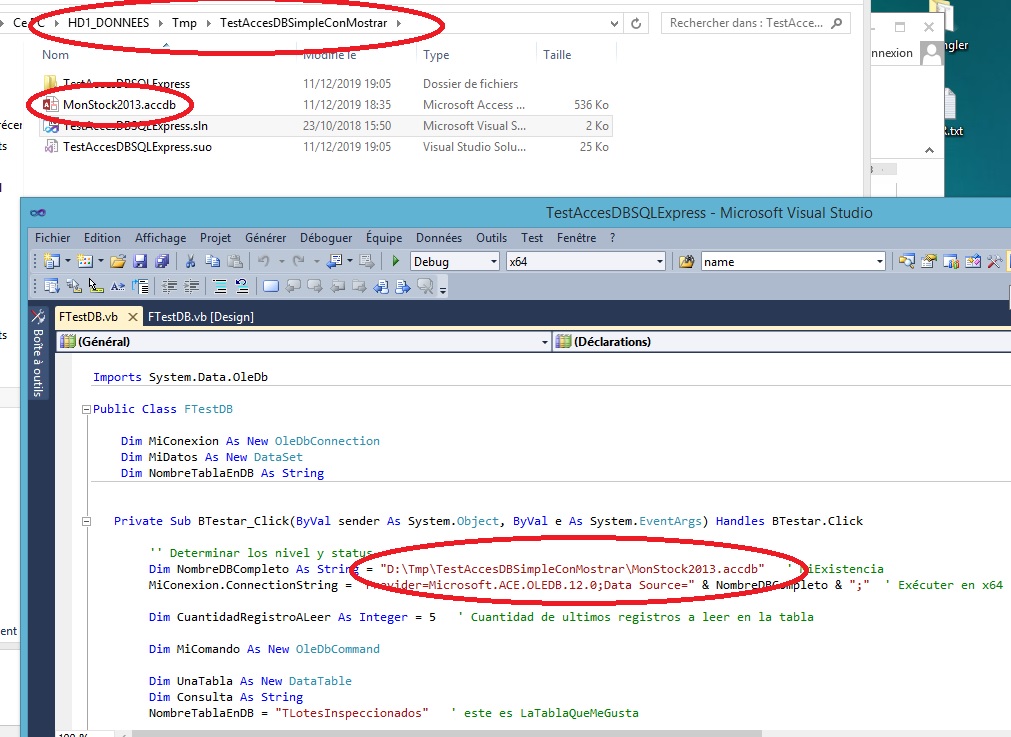
Task: Open the New Project dropdown arrow
Action: pos(67,261)
